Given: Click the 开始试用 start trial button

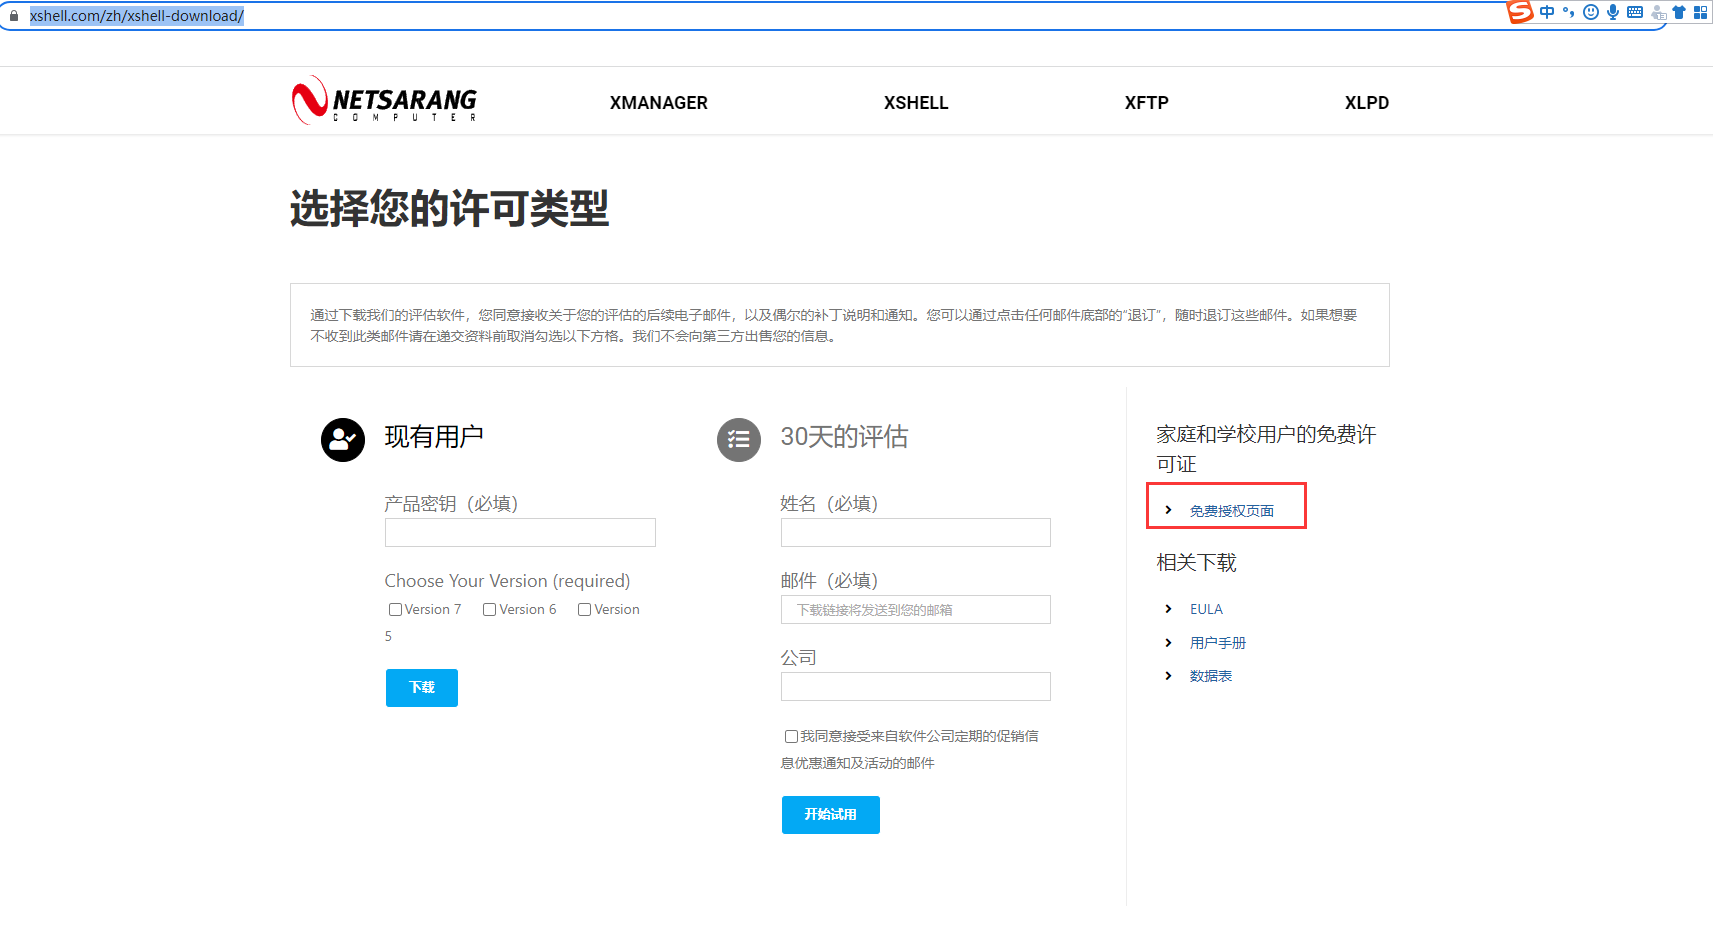Looking at the screenshot, I should (831, 815).
